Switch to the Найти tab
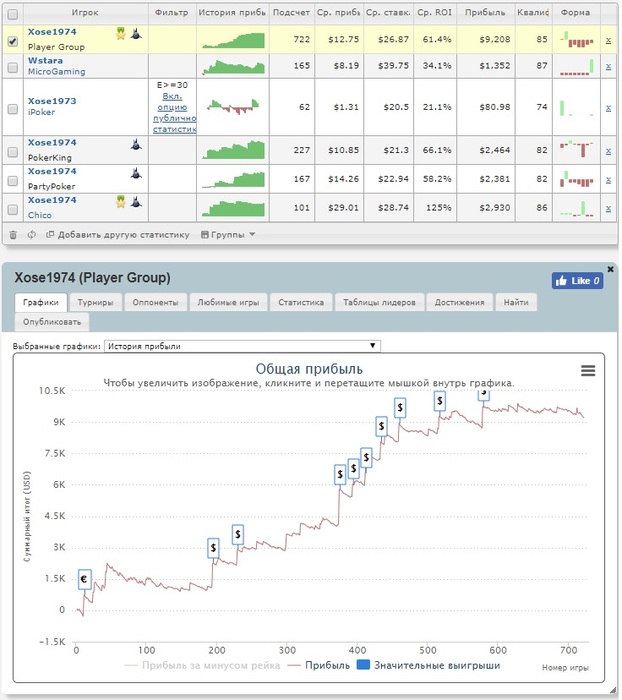622x700 pixels. (516, 302)
